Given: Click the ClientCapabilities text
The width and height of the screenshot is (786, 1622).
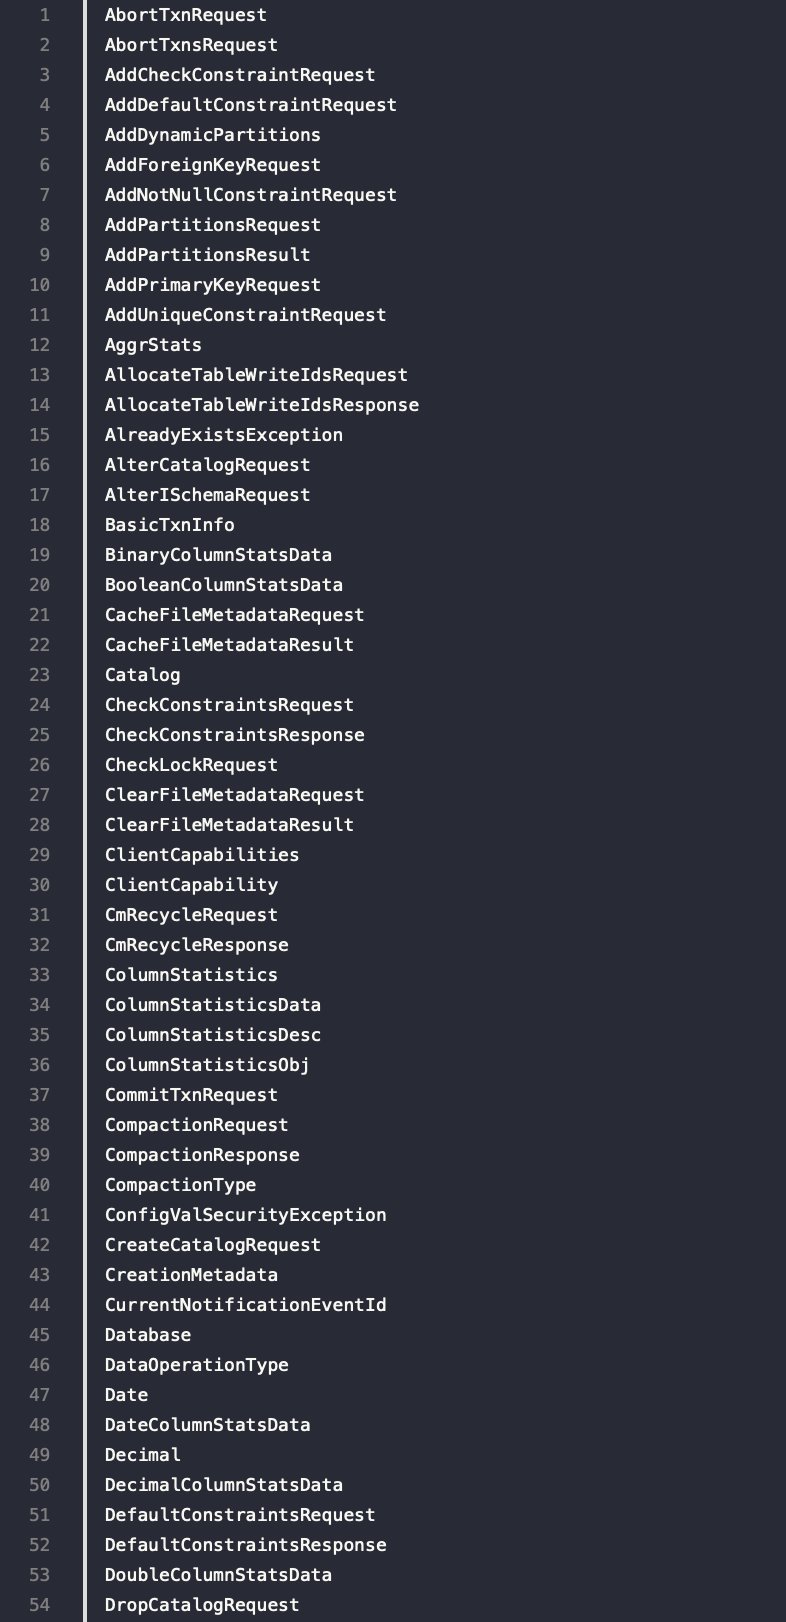Looking at the screenshot, I should tap(202, 855).
